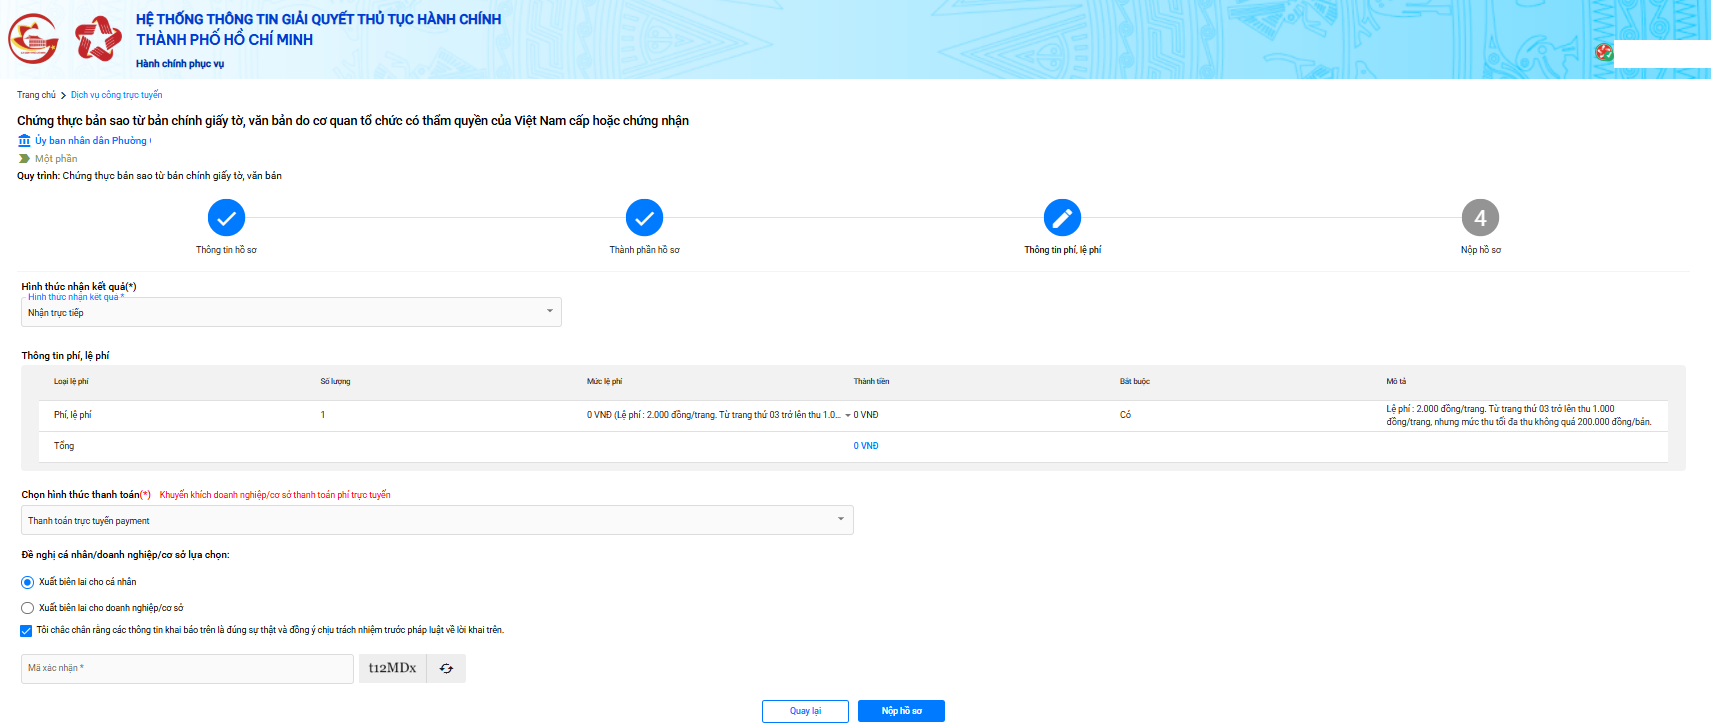Go to 'Trang chủ' breadcrumb
The height and width of the screenshot is (727, 1711).
pos(36,95)
